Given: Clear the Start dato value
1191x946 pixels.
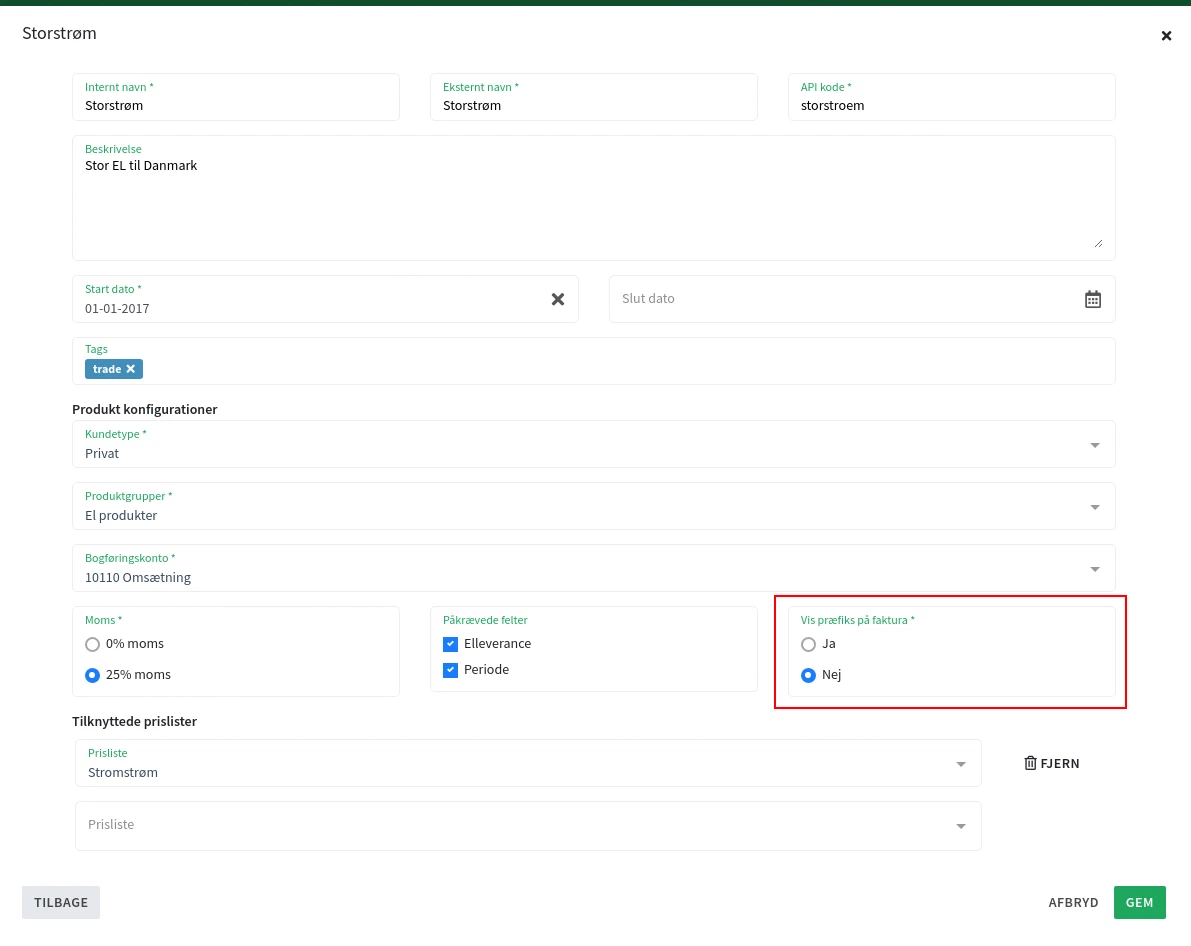Looking at the screenshot, I should (558, 299).
